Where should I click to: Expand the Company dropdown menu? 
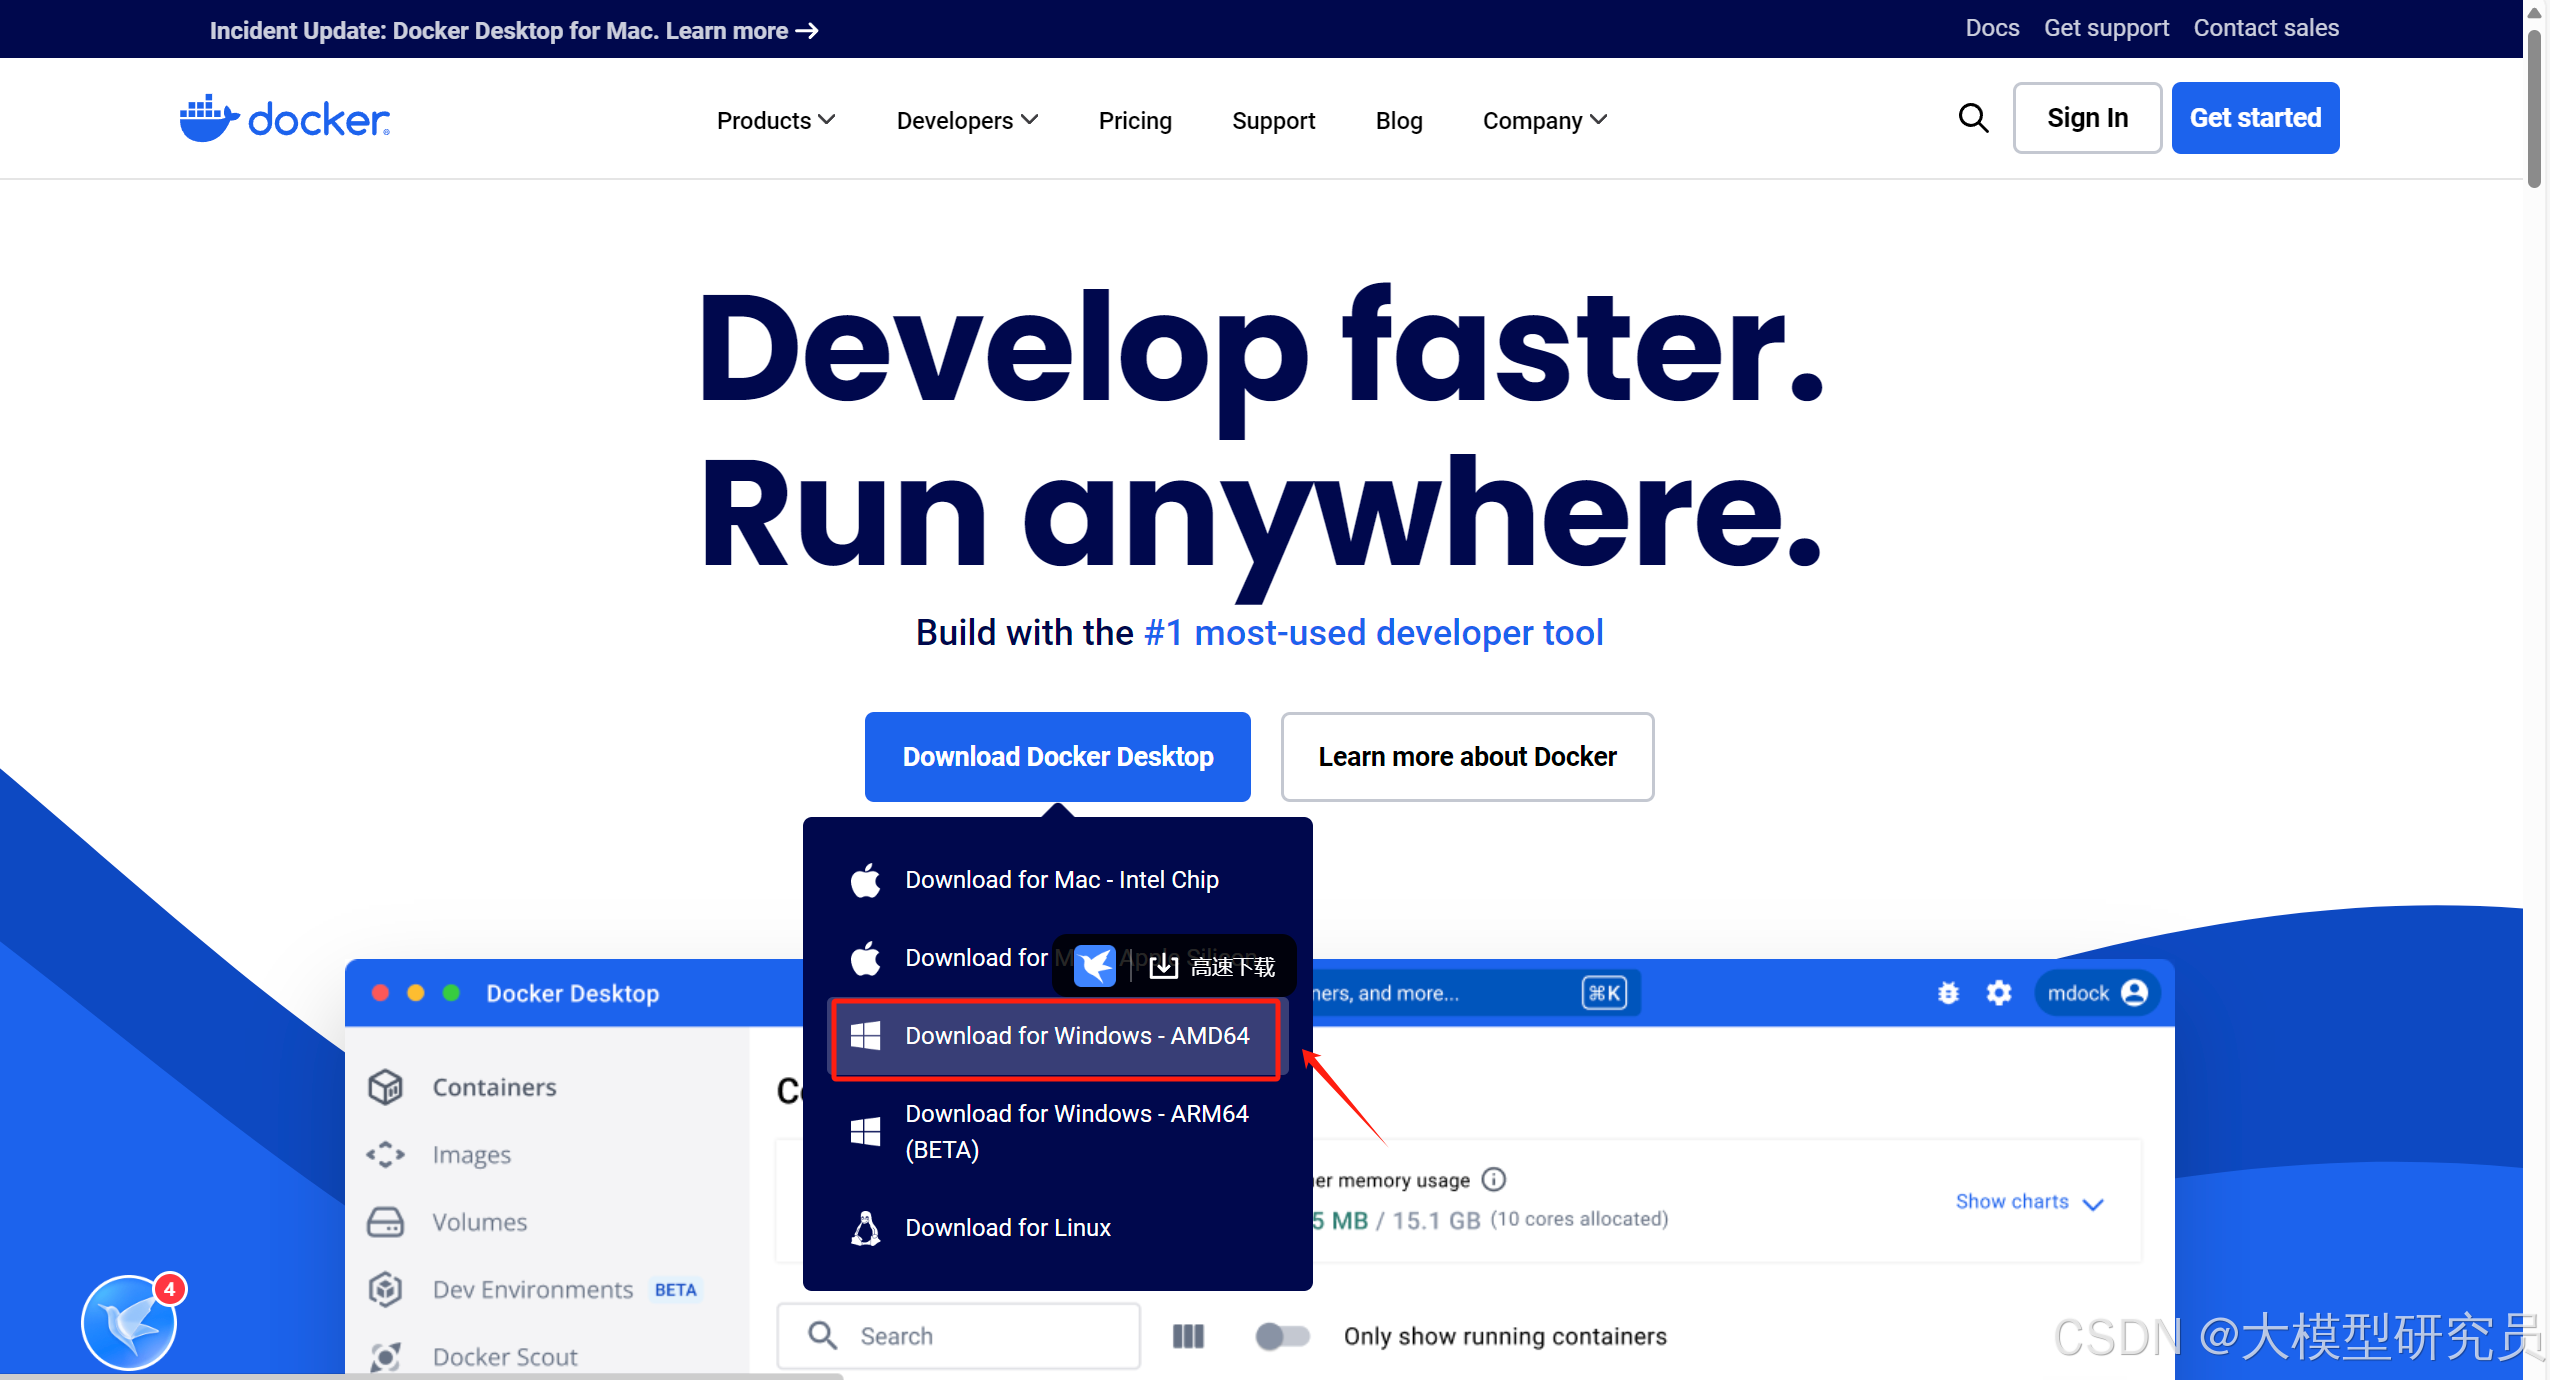coord(1544,120)
